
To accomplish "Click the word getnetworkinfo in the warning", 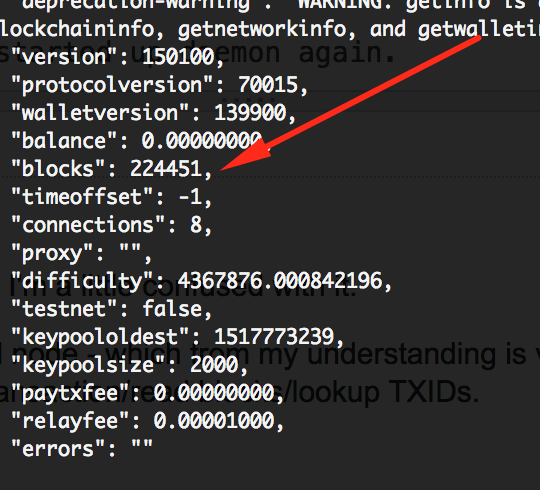I will 262,30.
